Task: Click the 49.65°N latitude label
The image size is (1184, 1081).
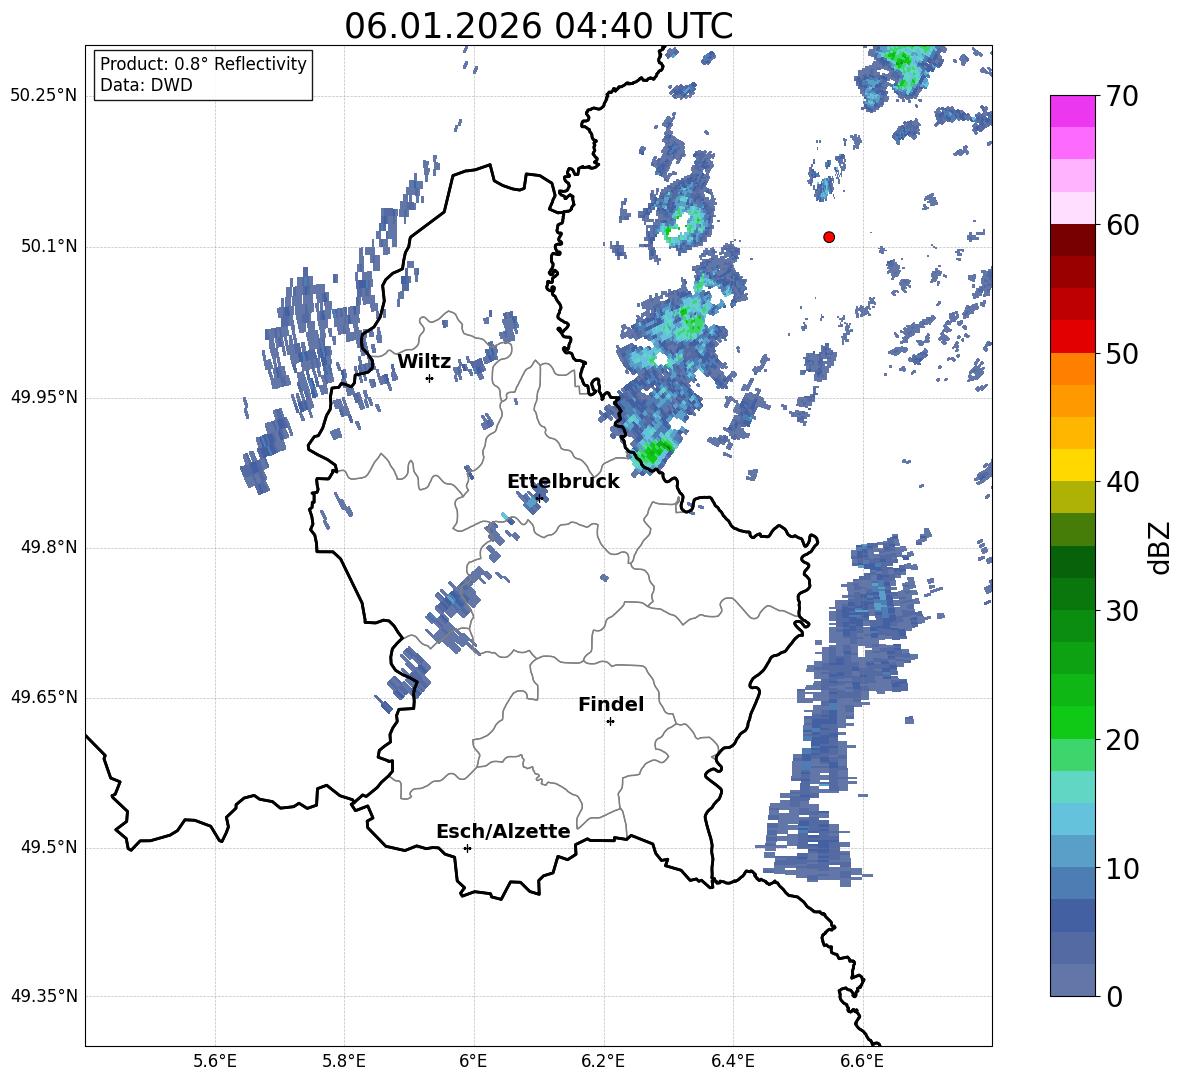Action: pyautogui.click(x=44, y=696)
